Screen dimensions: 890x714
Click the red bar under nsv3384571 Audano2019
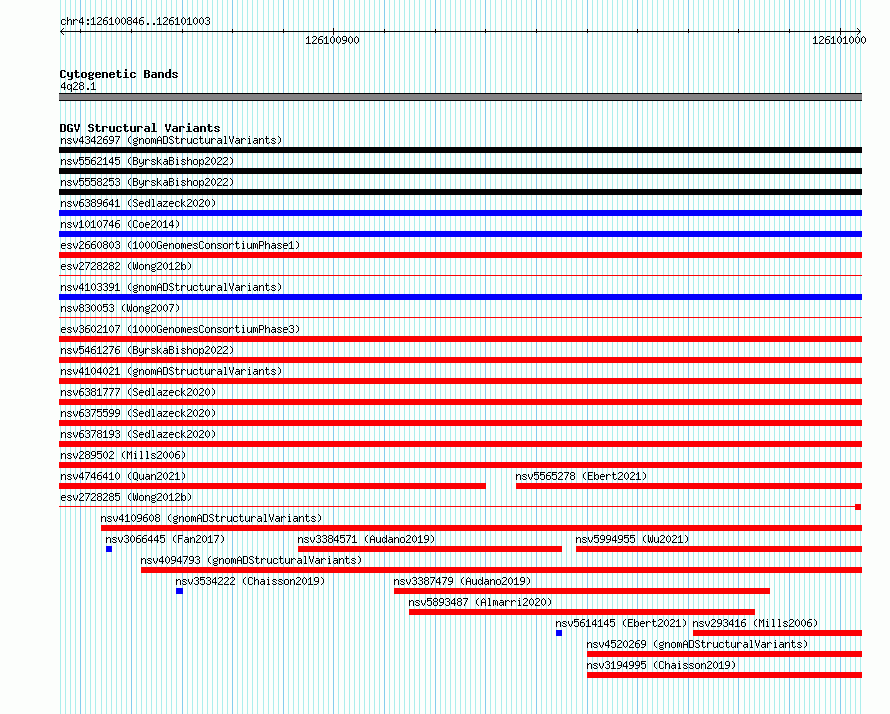click(430, 549)
